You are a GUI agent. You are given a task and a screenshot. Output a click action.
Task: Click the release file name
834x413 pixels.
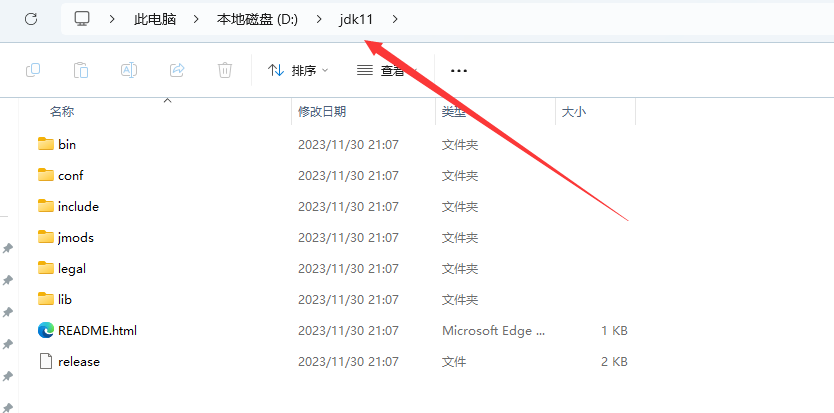(x=79, y=361)
